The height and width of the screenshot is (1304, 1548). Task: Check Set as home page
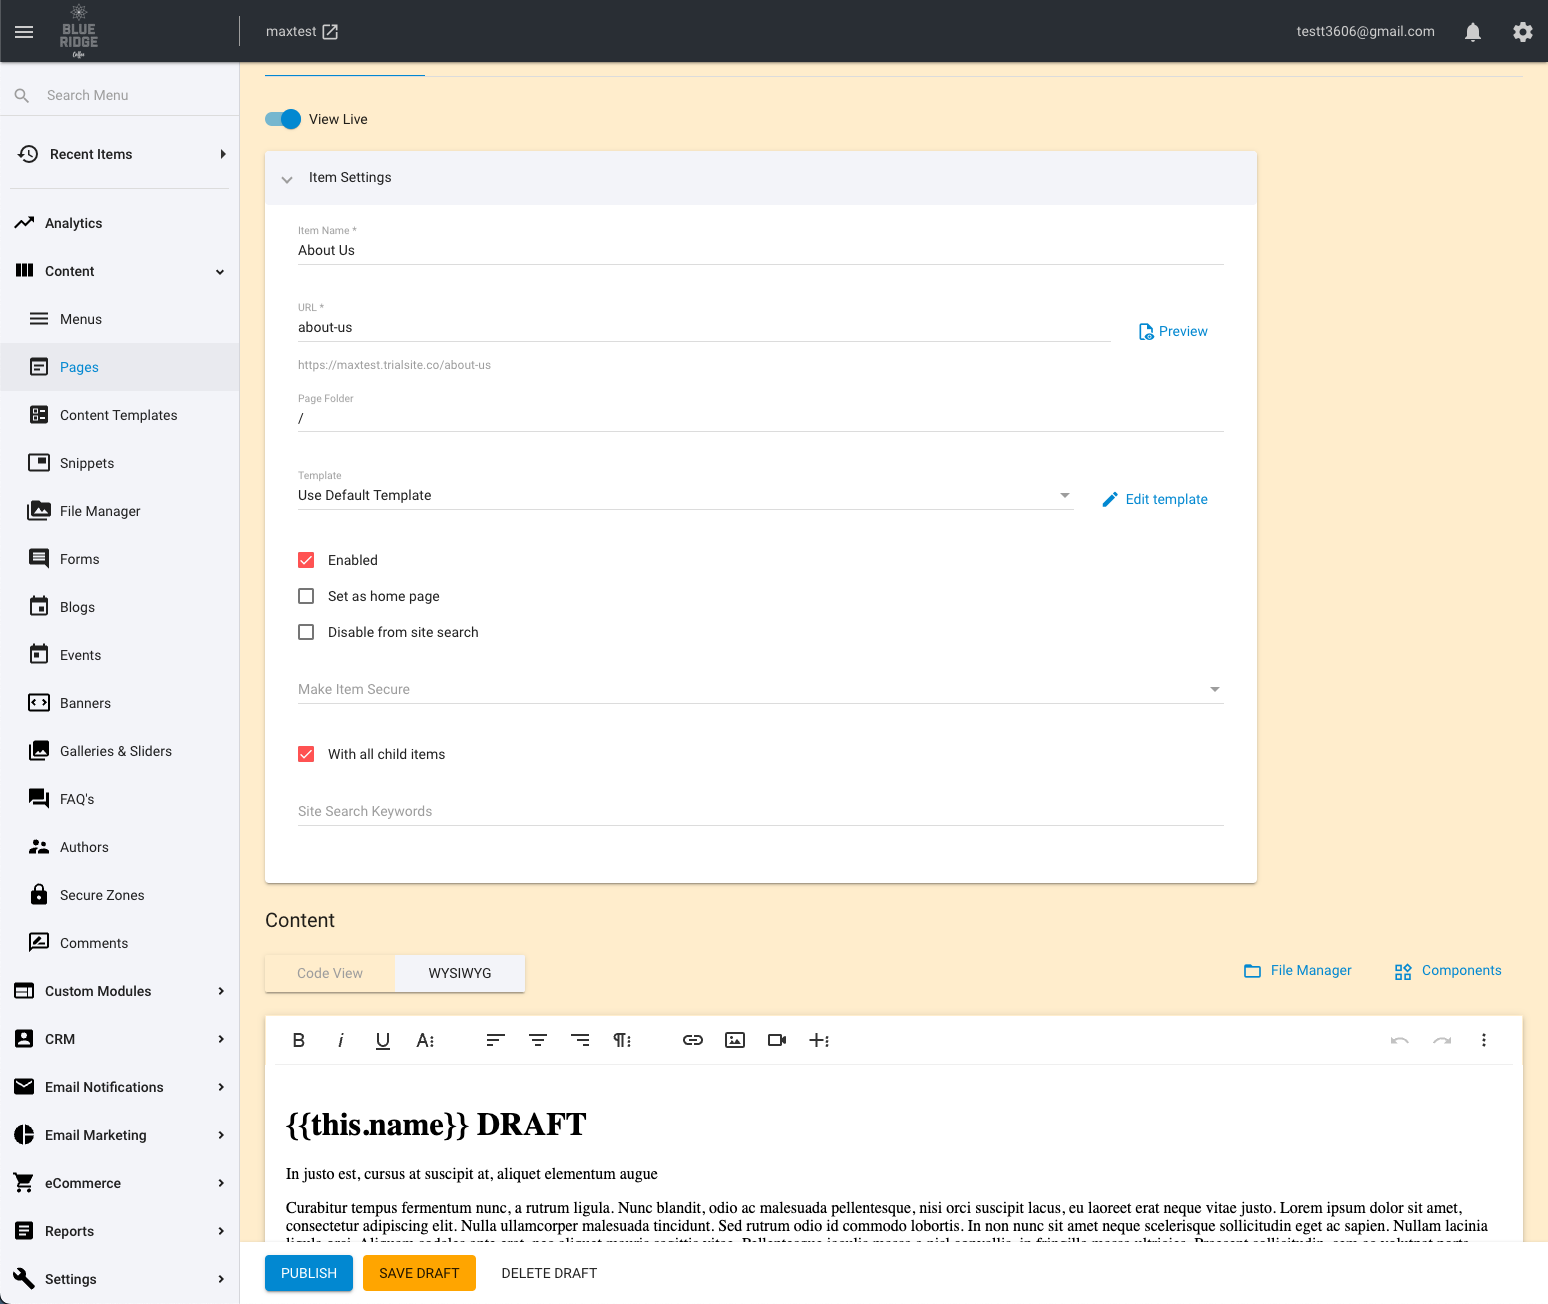tap(306, 596)
